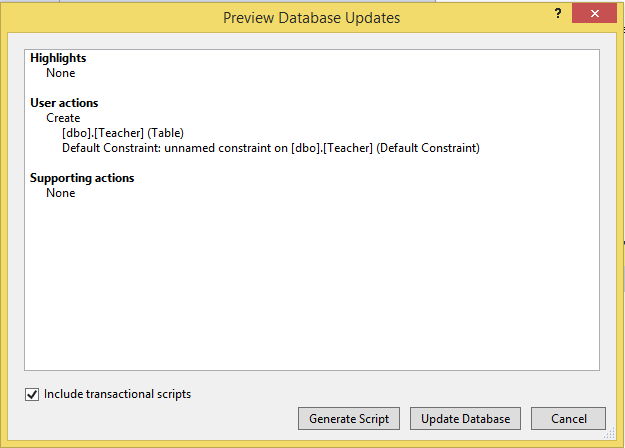Select the Default Constraint unnamed constraint line

(x=270, y=148)
